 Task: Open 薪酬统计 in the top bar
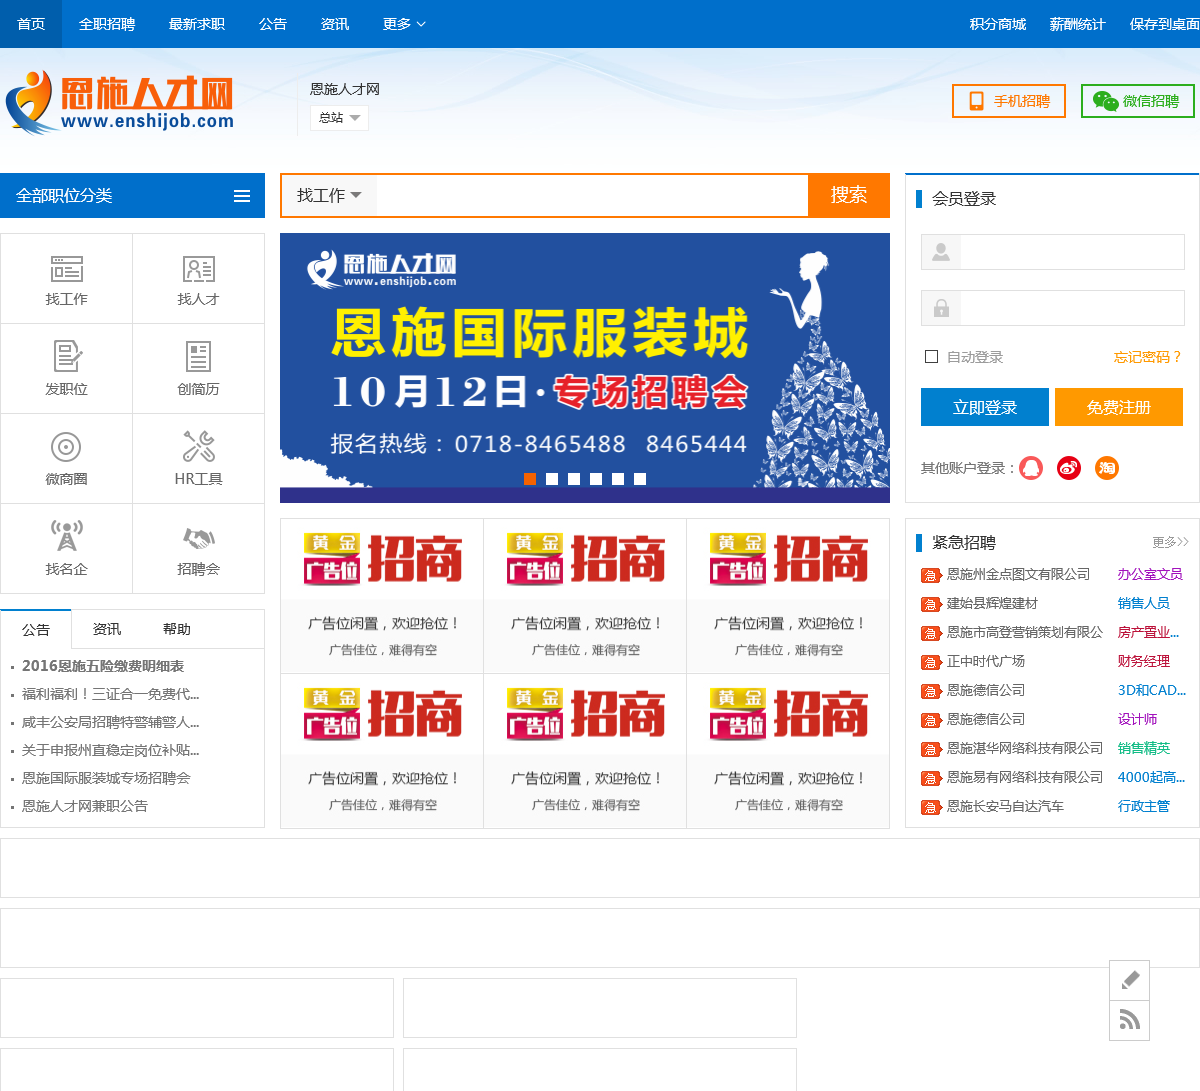coord(1078,24)
